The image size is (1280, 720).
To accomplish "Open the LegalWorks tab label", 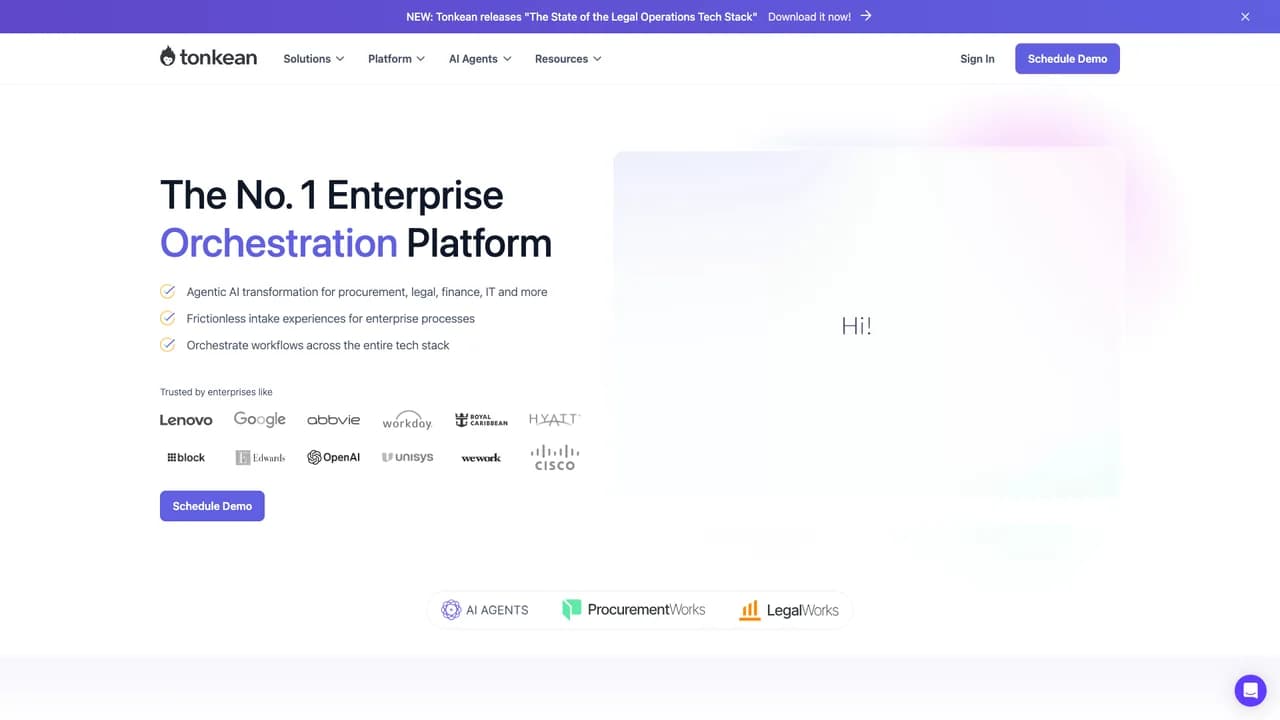I will pos(802,610).
